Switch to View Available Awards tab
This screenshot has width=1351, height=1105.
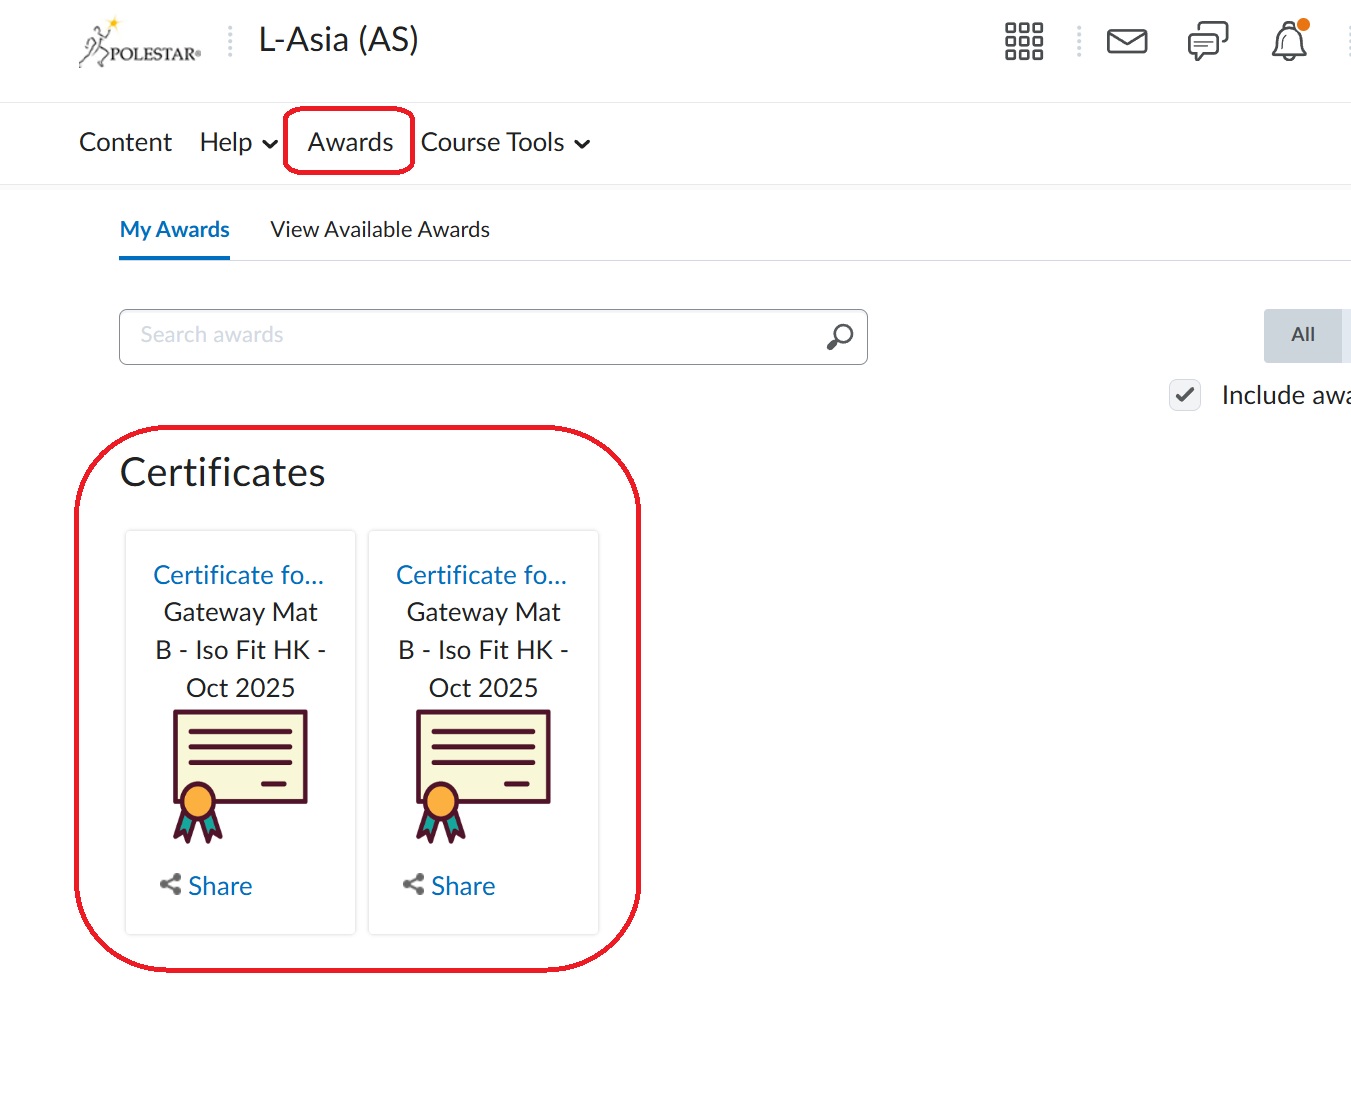[380, 230]
